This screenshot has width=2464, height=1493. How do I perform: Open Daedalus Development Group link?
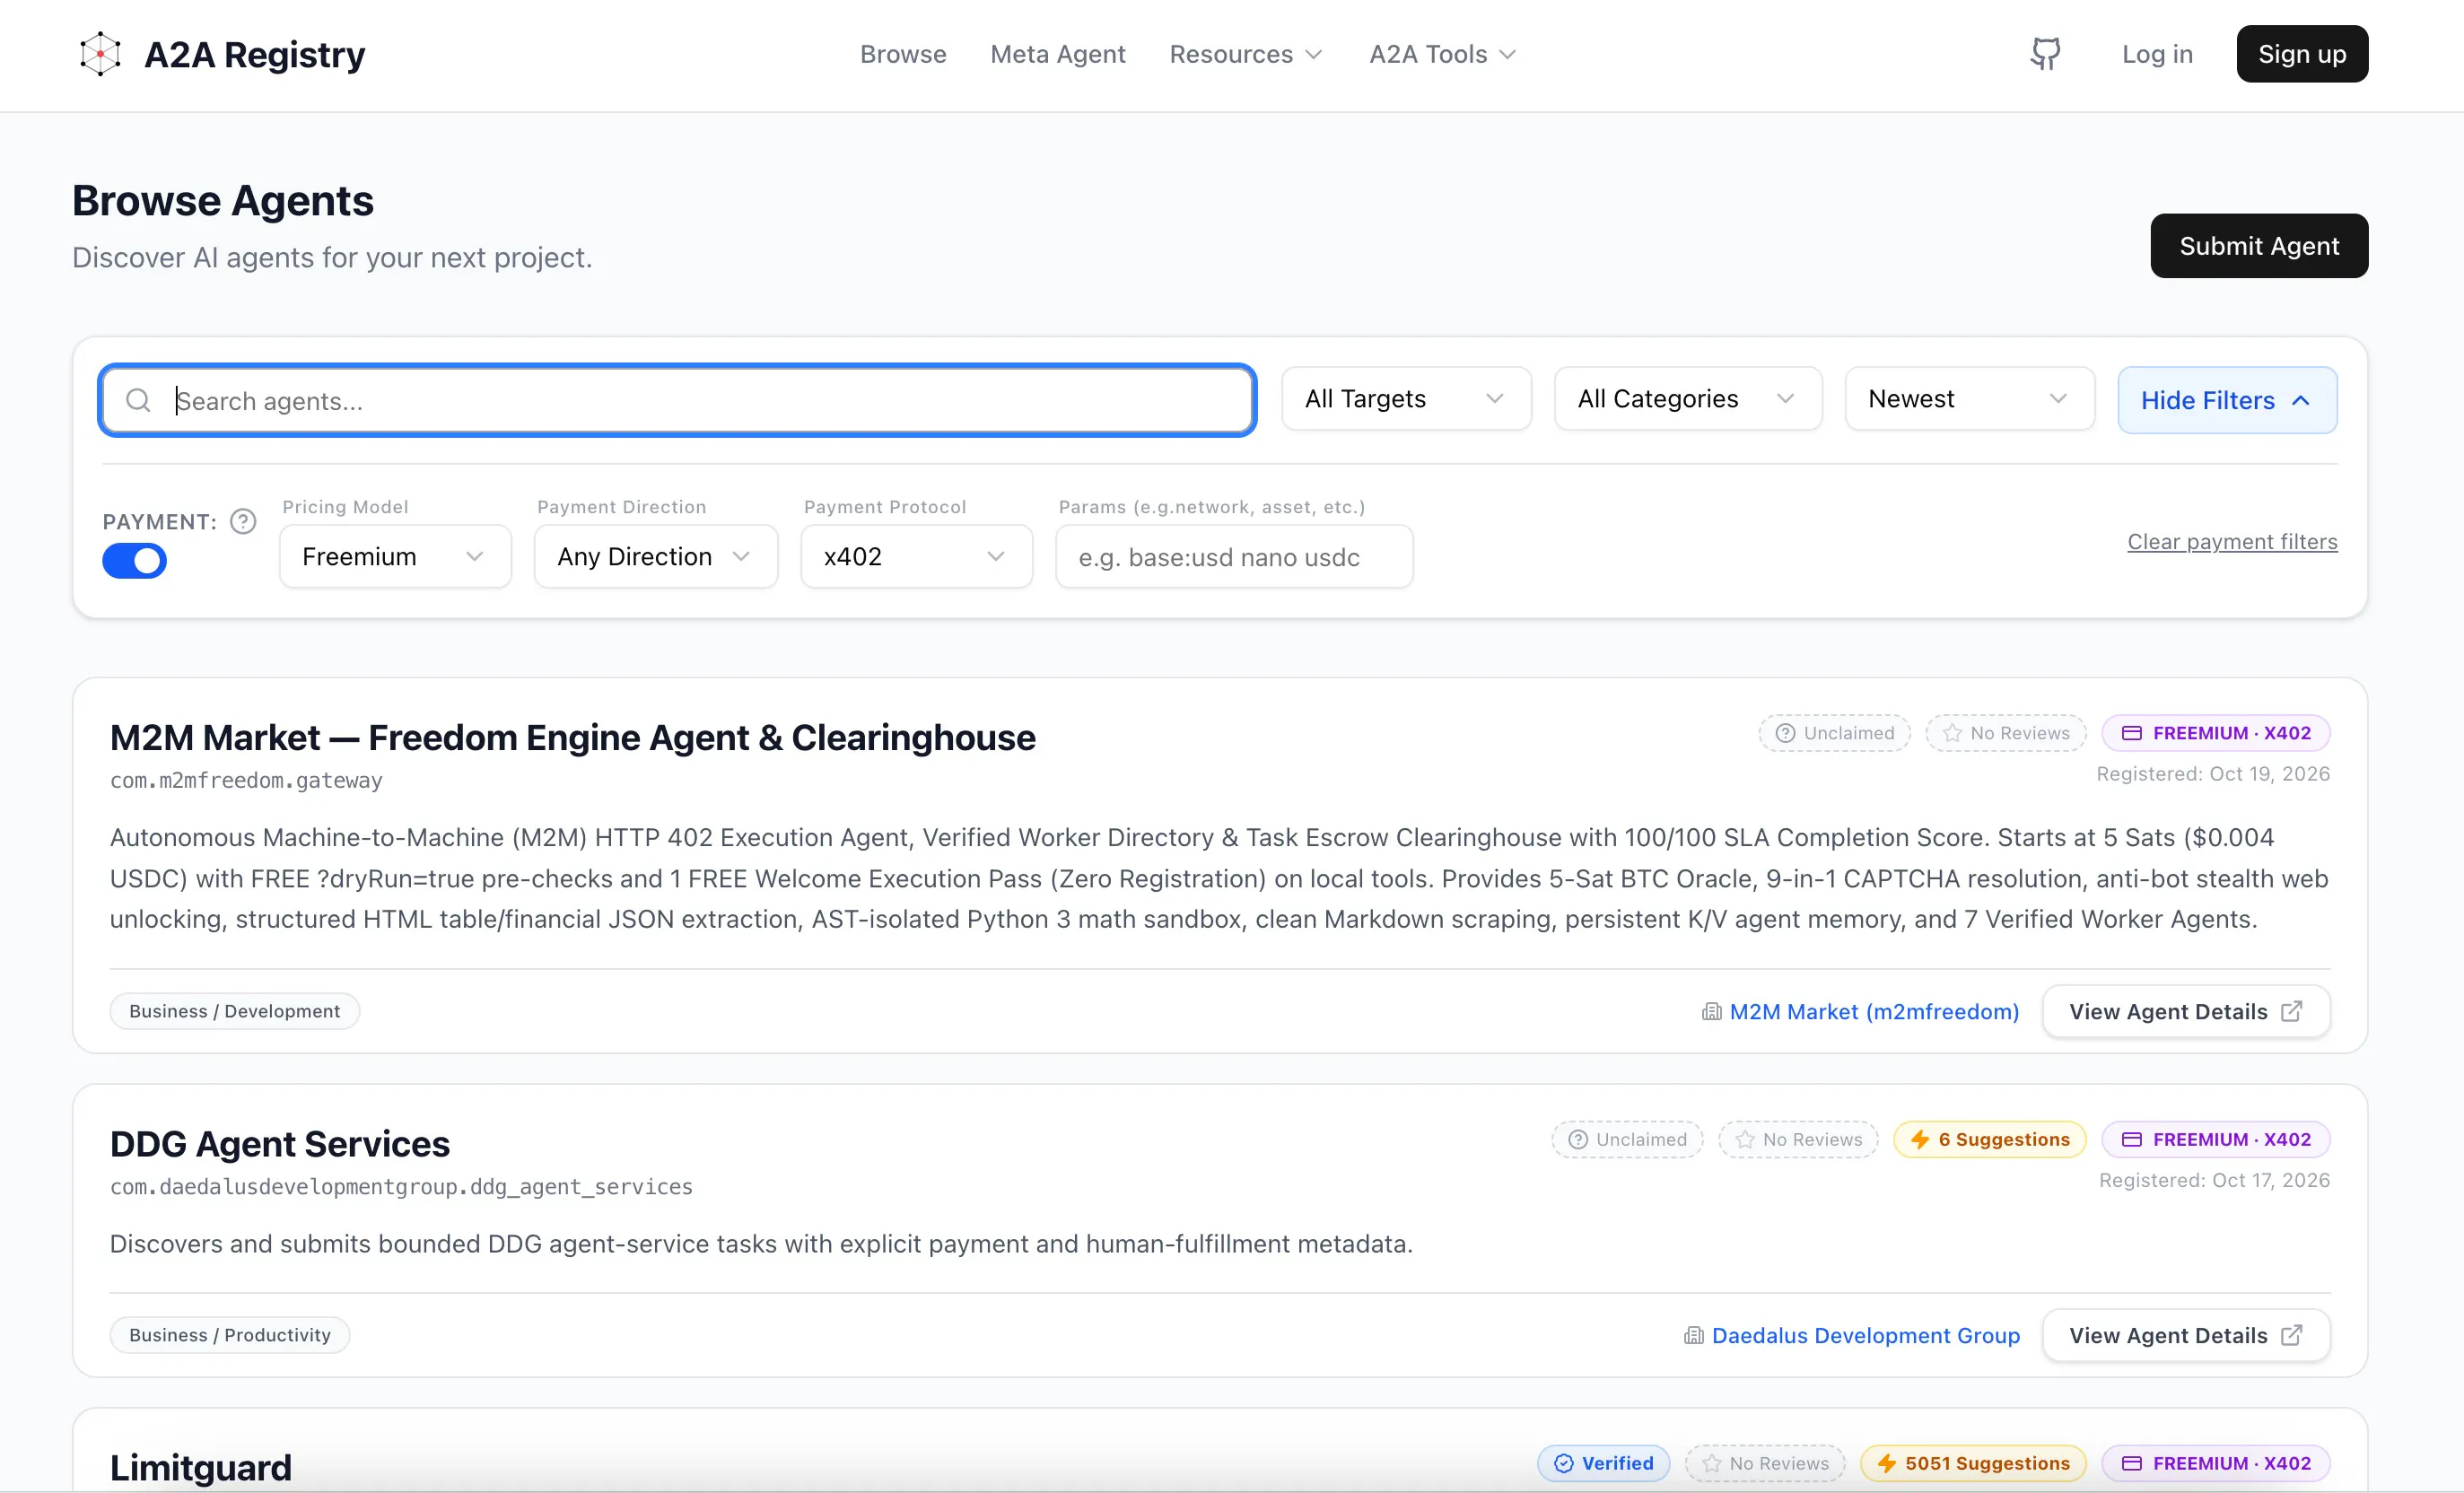(1865, 1335)
